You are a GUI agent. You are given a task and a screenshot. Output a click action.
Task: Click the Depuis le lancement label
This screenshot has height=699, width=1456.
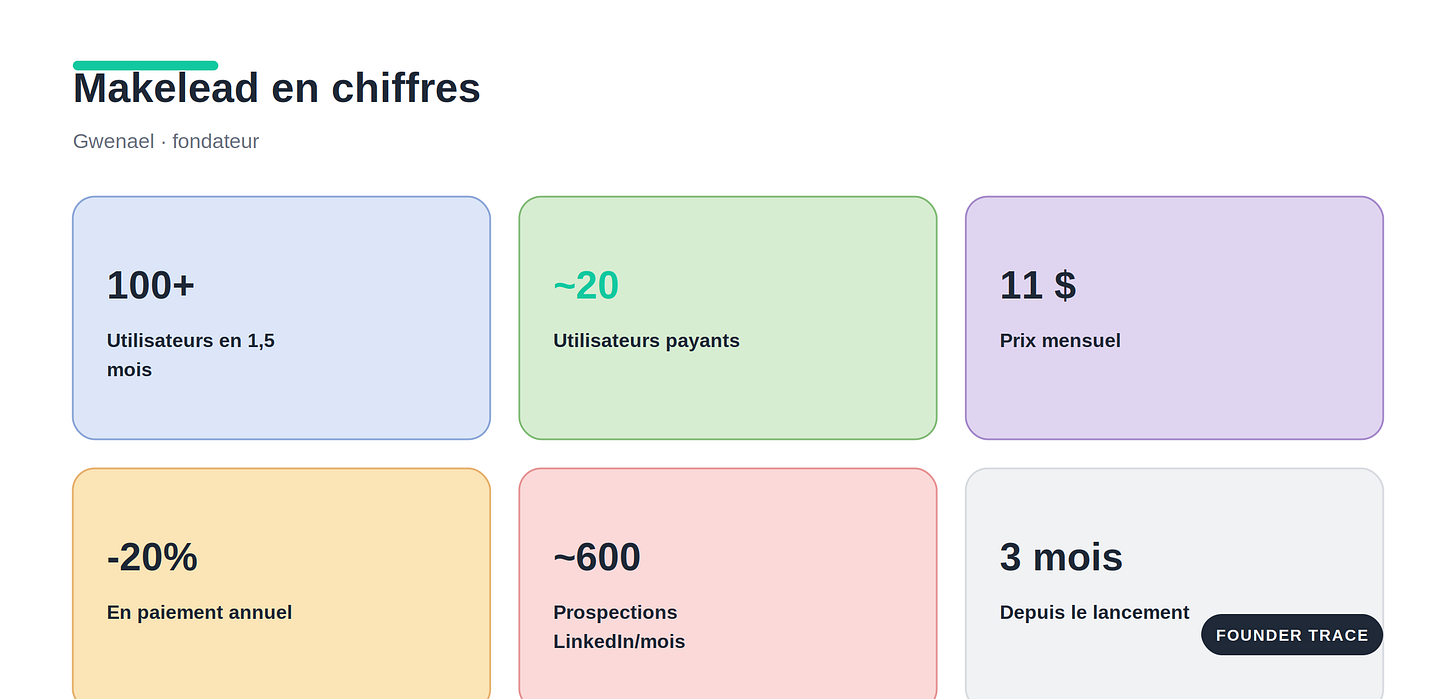click(1094, 612)
